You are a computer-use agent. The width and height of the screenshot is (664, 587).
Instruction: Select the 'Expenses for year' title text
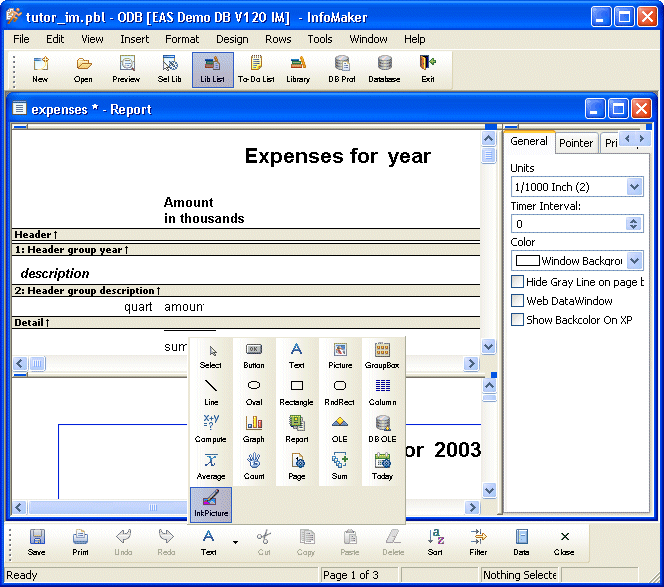pyautogui.click(x=338, y=156)
